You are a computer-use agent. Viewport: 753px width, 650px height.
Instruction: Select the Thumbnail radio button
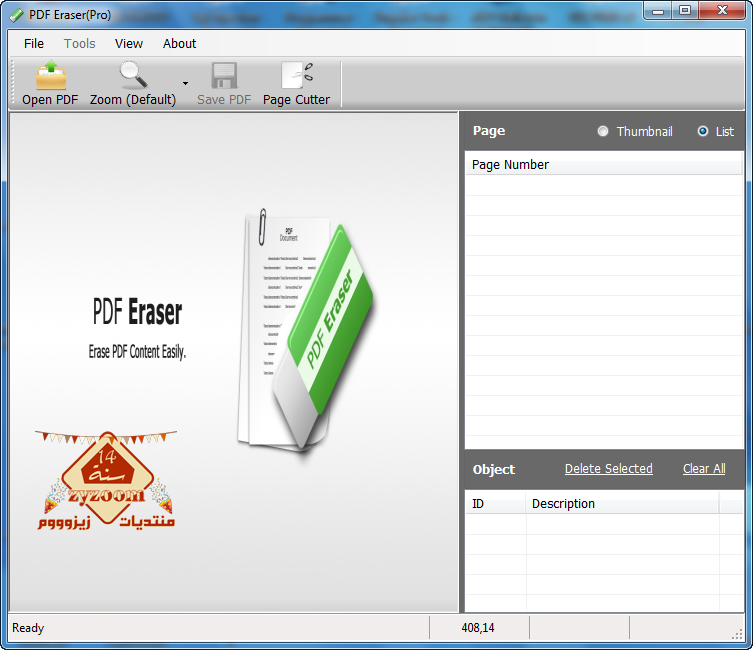coord(603,131)
